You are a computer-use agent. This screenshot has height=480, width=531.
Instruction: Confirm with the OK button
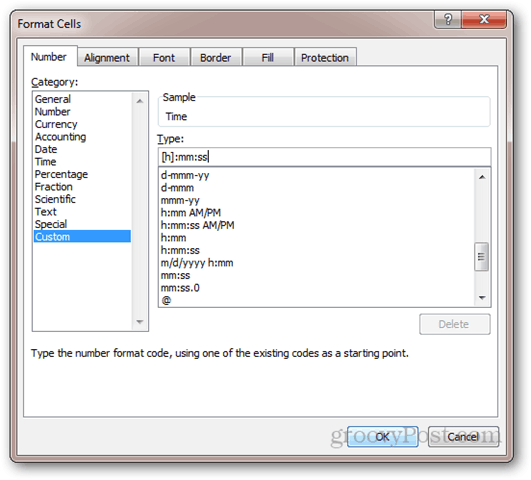(382, 437)
